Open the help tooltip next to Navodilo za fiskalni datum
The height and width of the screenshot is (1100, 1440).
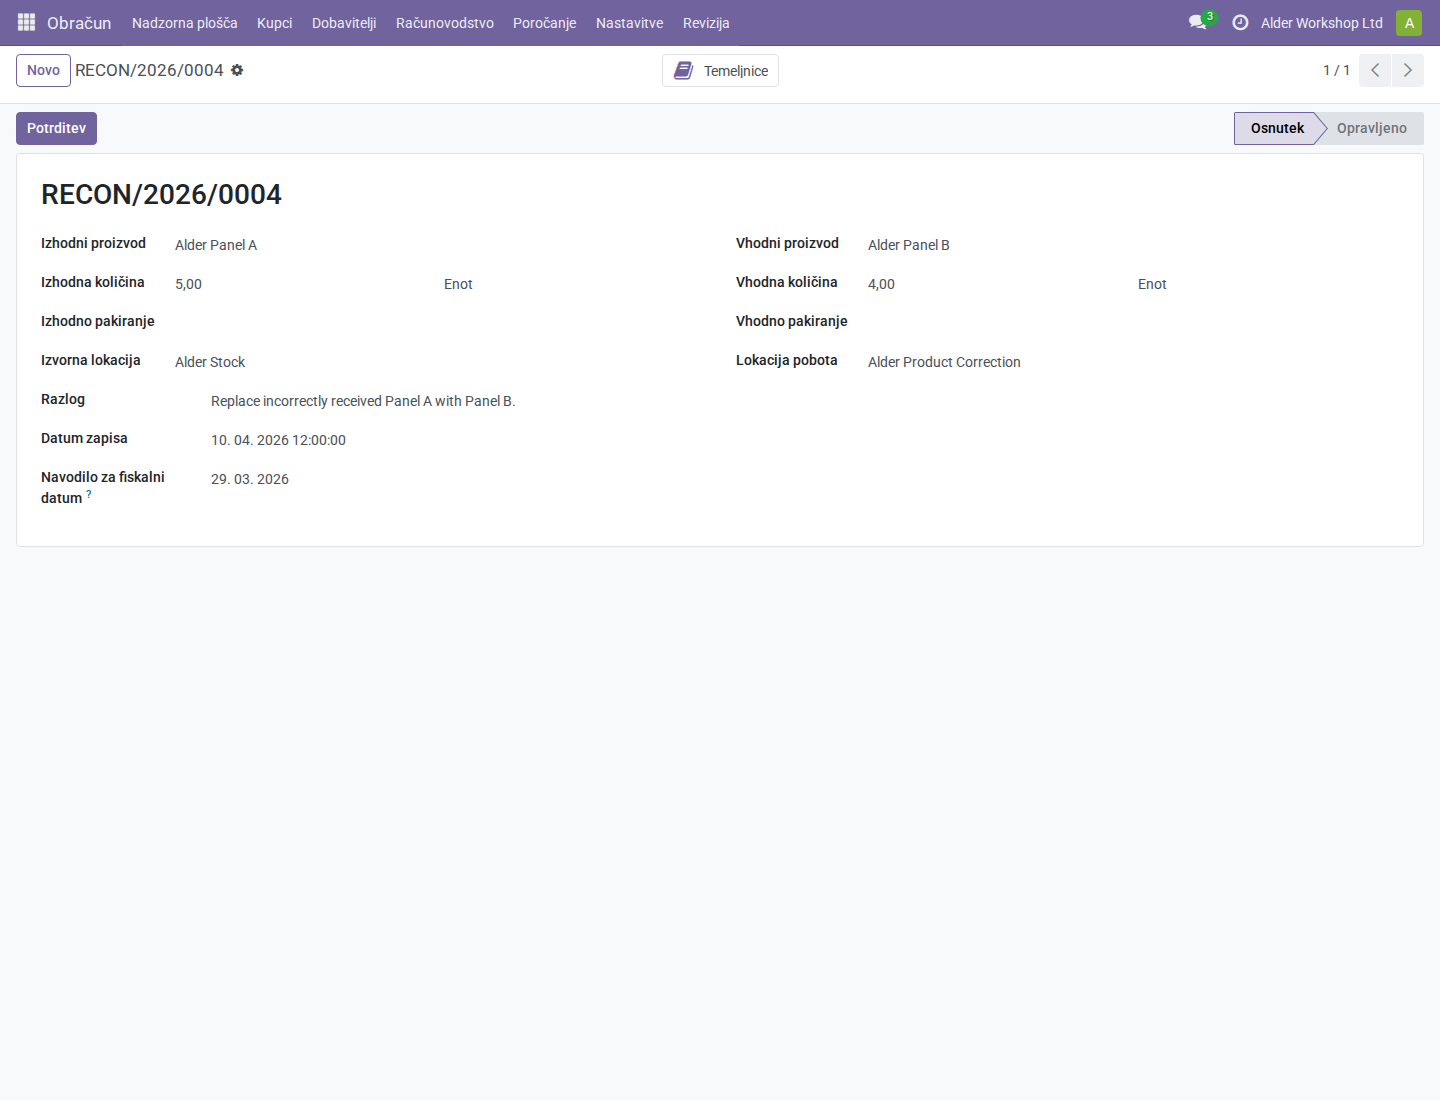point(89,494)
